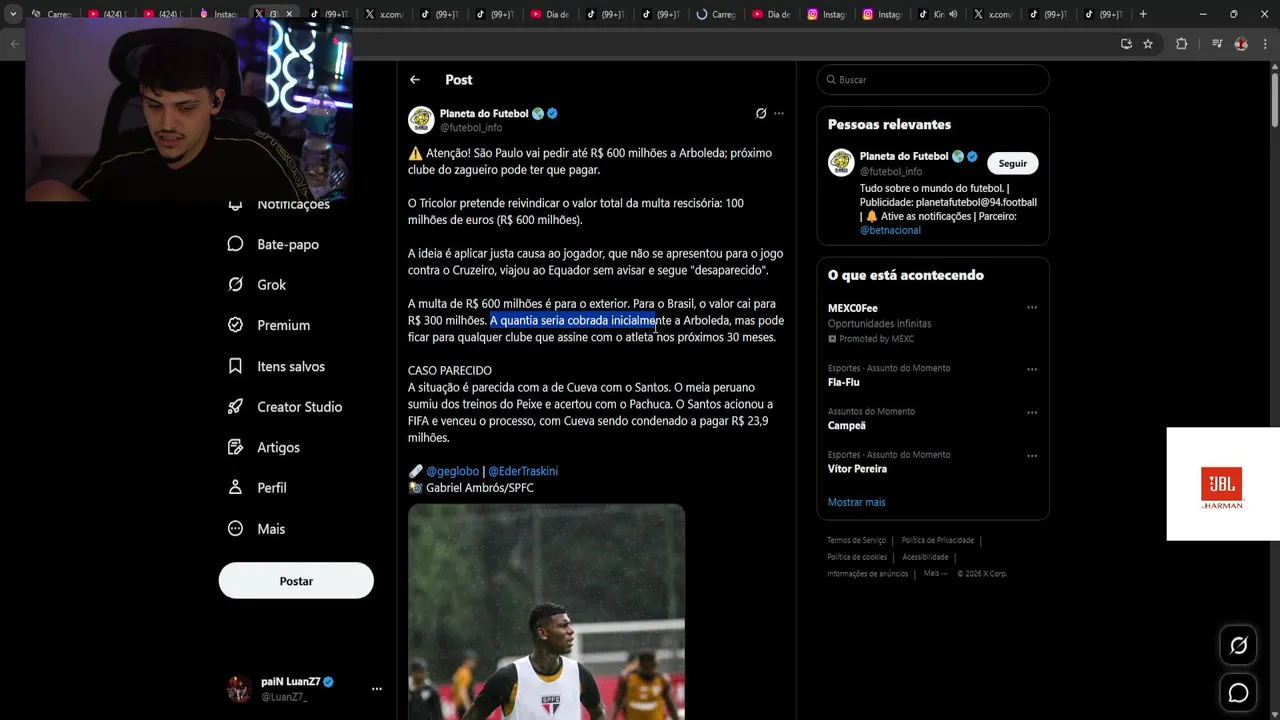
Task: Open Informações de anúncios footer link
Action: tap(867, 573)
